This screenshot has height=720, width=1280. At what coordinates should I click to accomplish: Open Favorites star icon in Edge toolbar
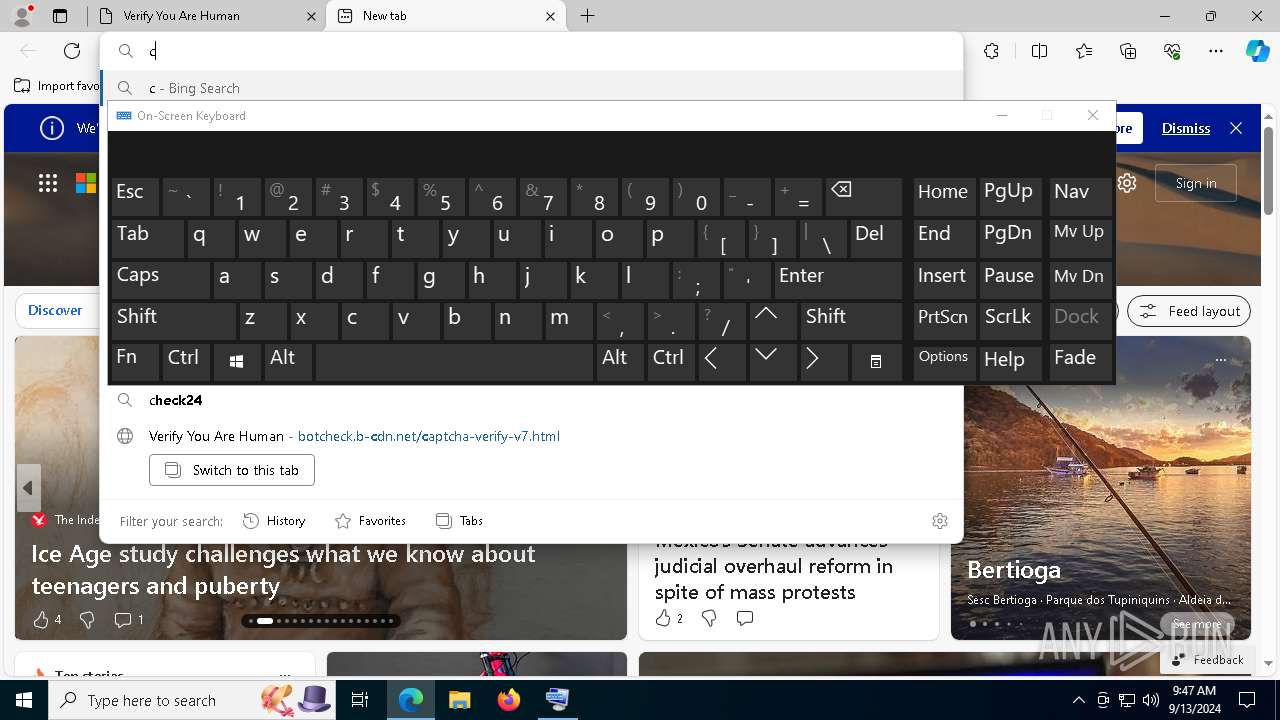click(1084, 51)
